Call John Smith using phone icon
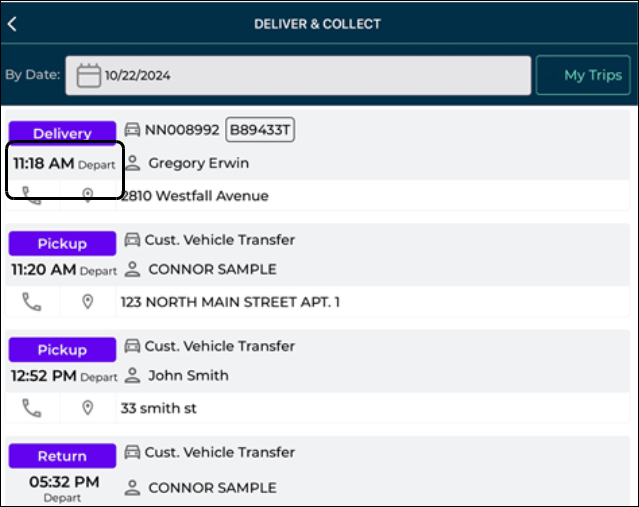This screenshot has width=639, height=507. pyautogui.click(x=32, y=407)
